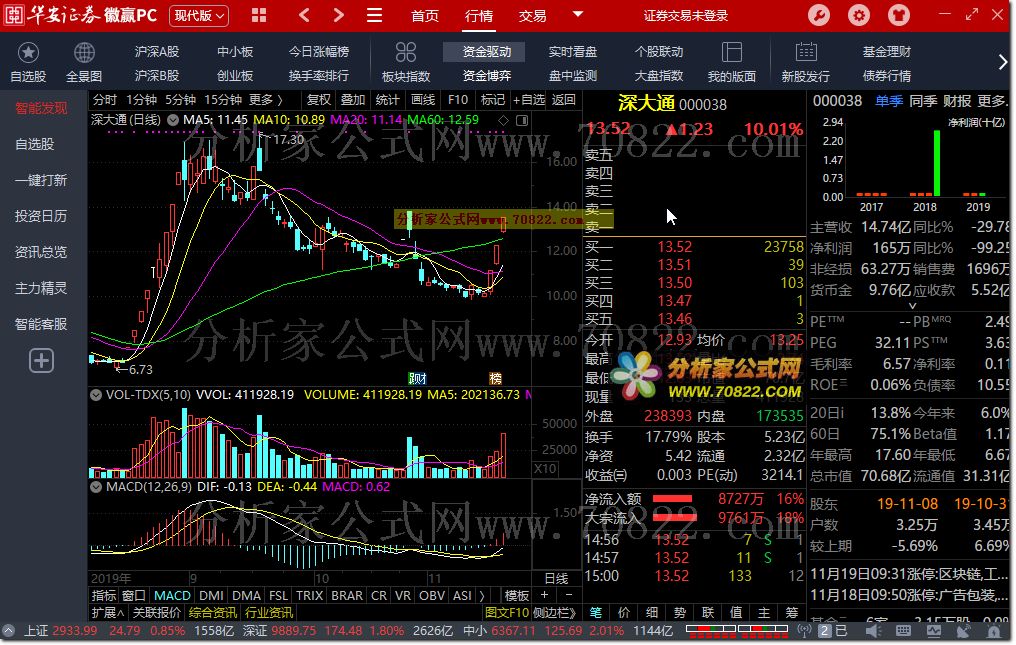Click the signal antenna icon in status bar
Viewport: 1016px width, 645px height.
tap(804, 631)
